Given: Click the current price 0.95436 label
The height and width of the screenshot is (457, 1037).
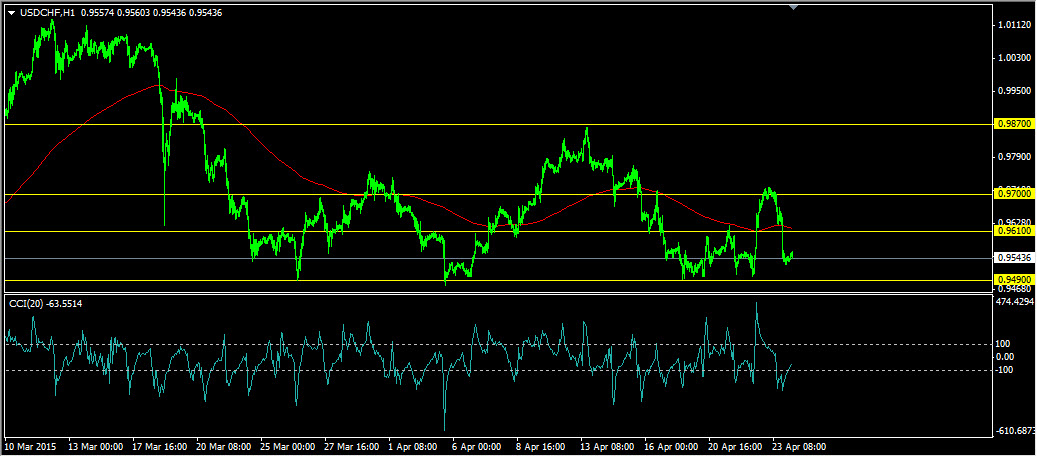Looking at the screenshot, I should coord(1013,257).
